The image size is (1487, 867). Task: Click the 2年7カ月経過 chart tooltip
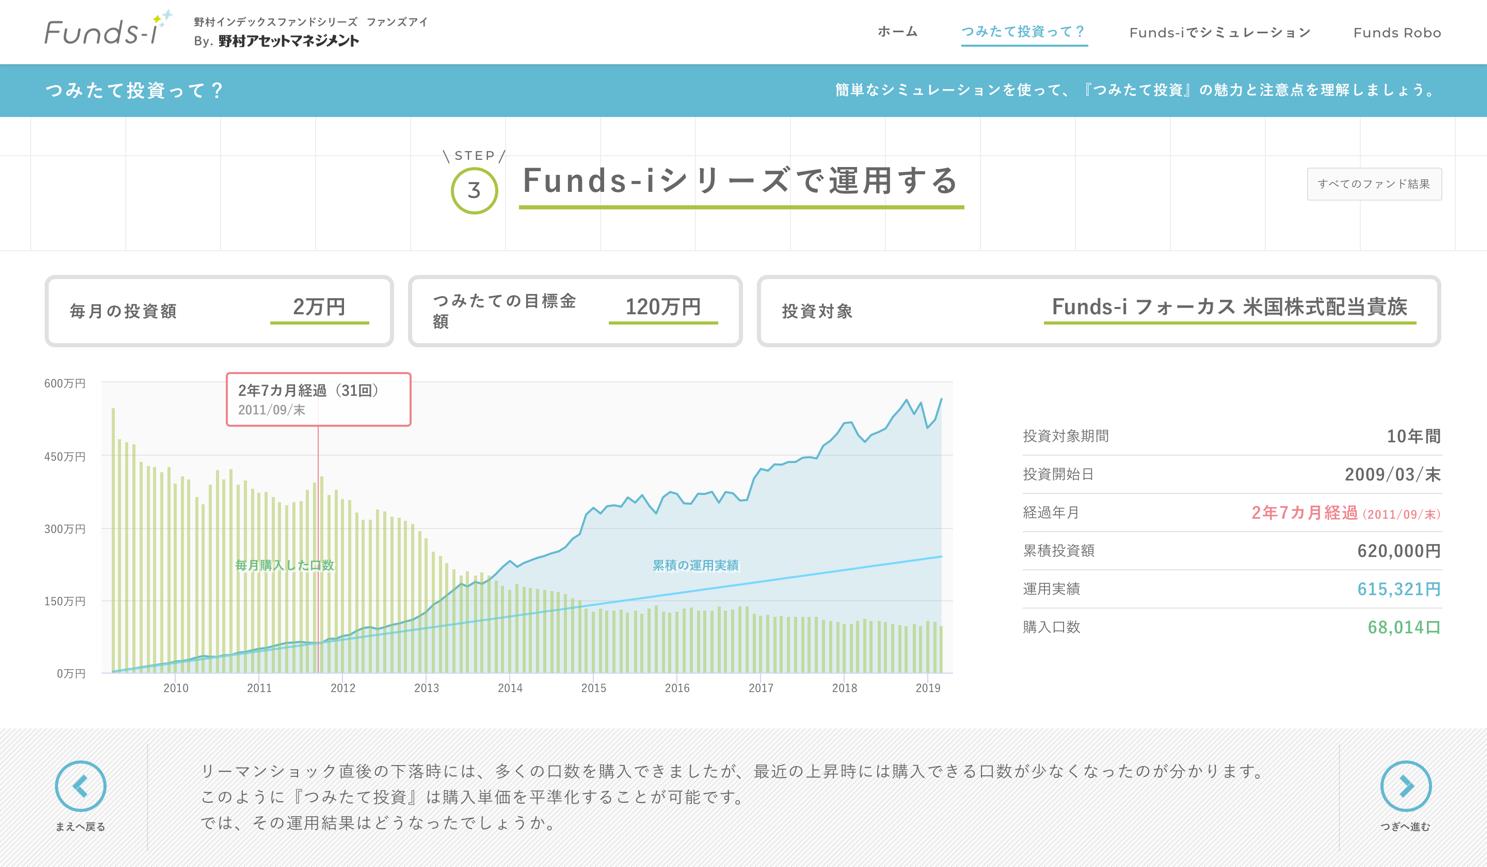pos(318,399)
